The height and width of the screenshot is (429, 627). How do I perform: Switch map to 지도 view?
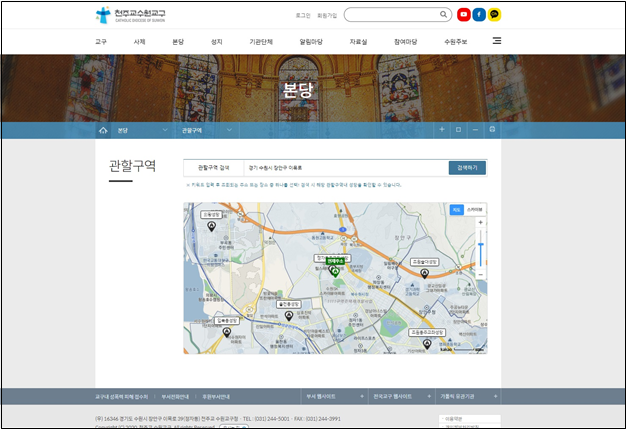pos(456,210)
